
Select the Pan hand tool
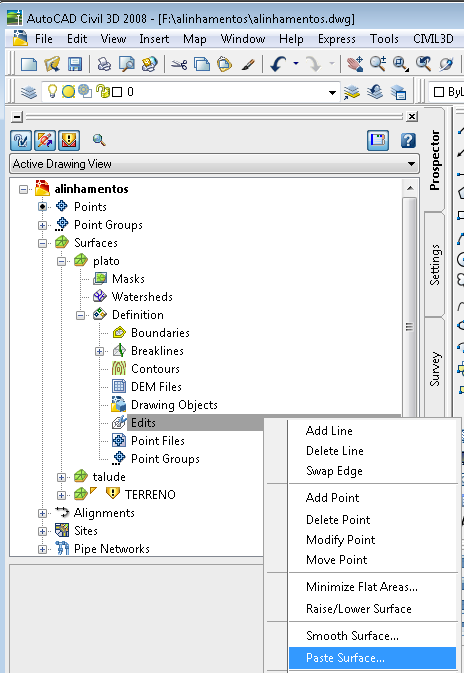tap(355, 64)
